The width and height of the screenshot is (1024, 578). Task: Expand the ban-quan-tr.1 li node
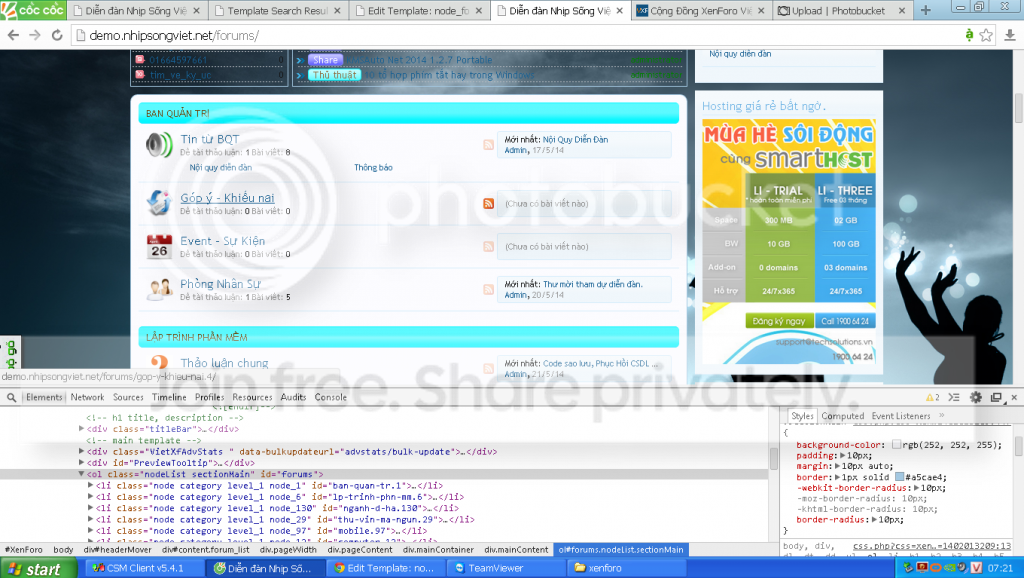(x=92, y=485)
